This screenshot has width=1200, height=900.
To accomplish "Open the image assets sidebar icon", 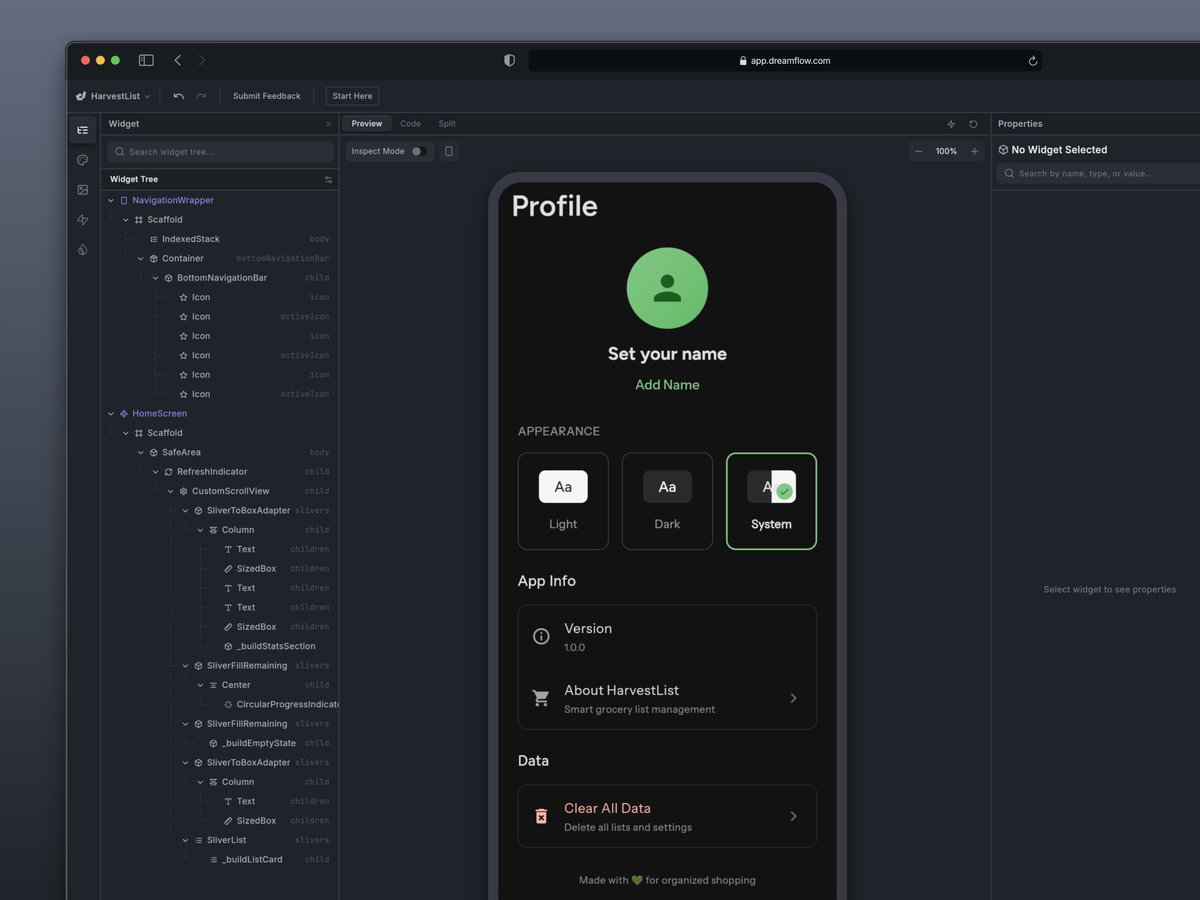I will [83, 190].
